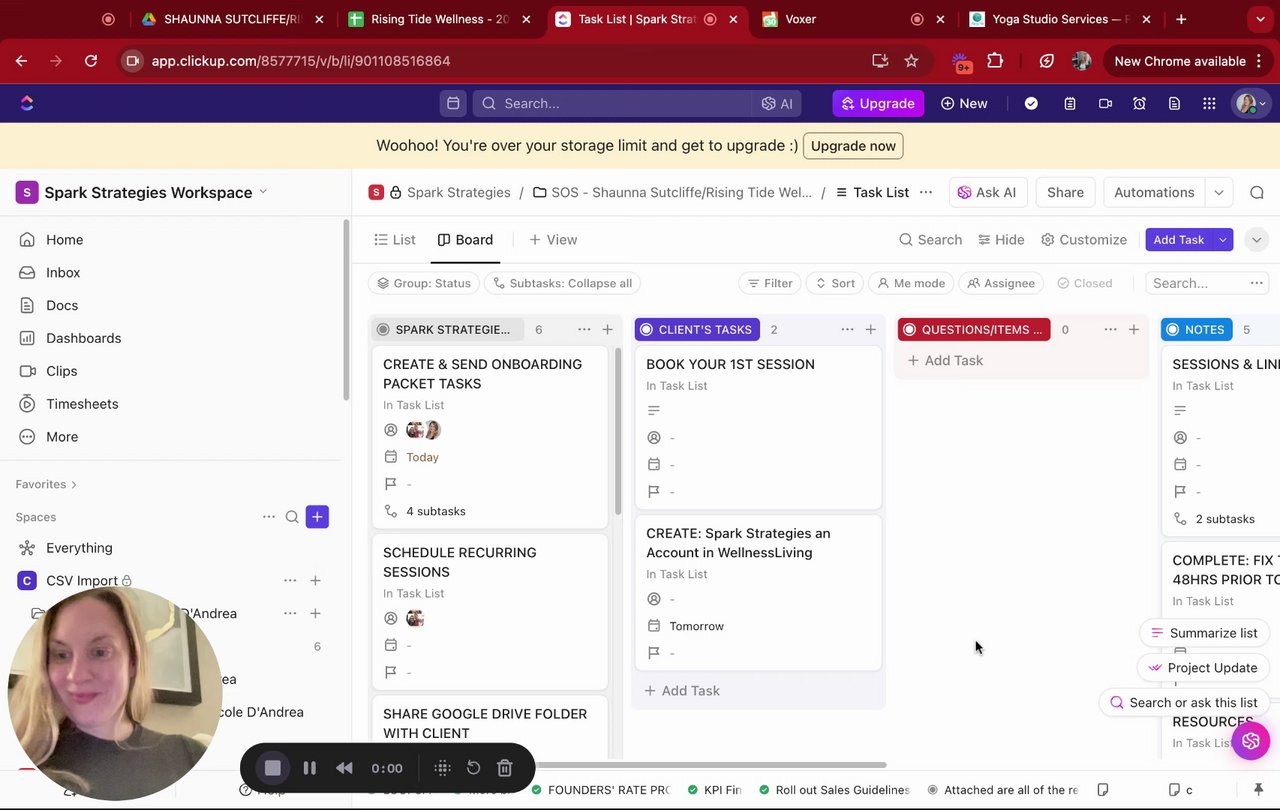Viewport: 1280px width, 810px height.
Task: Toggle the Assignee filter
Action: click(x=1001, y=283)
